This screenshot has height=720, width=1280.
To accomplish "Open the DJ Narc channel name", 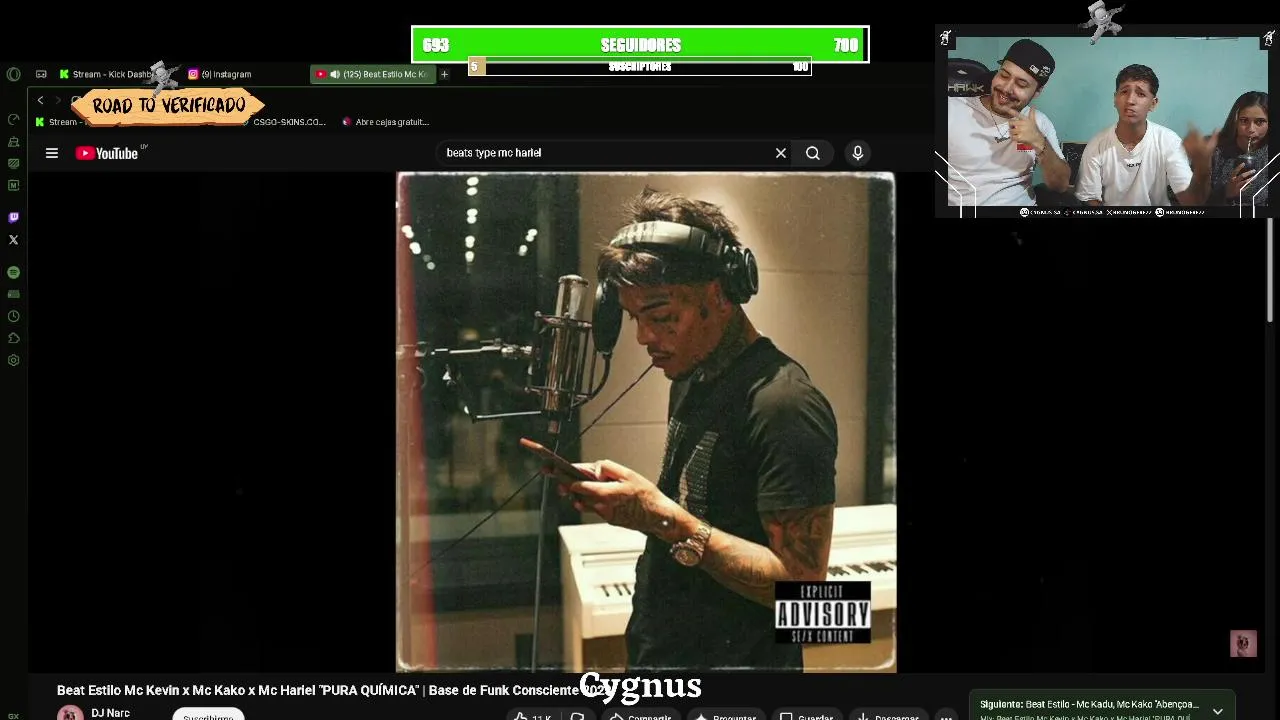I will [x=110, y=713].
